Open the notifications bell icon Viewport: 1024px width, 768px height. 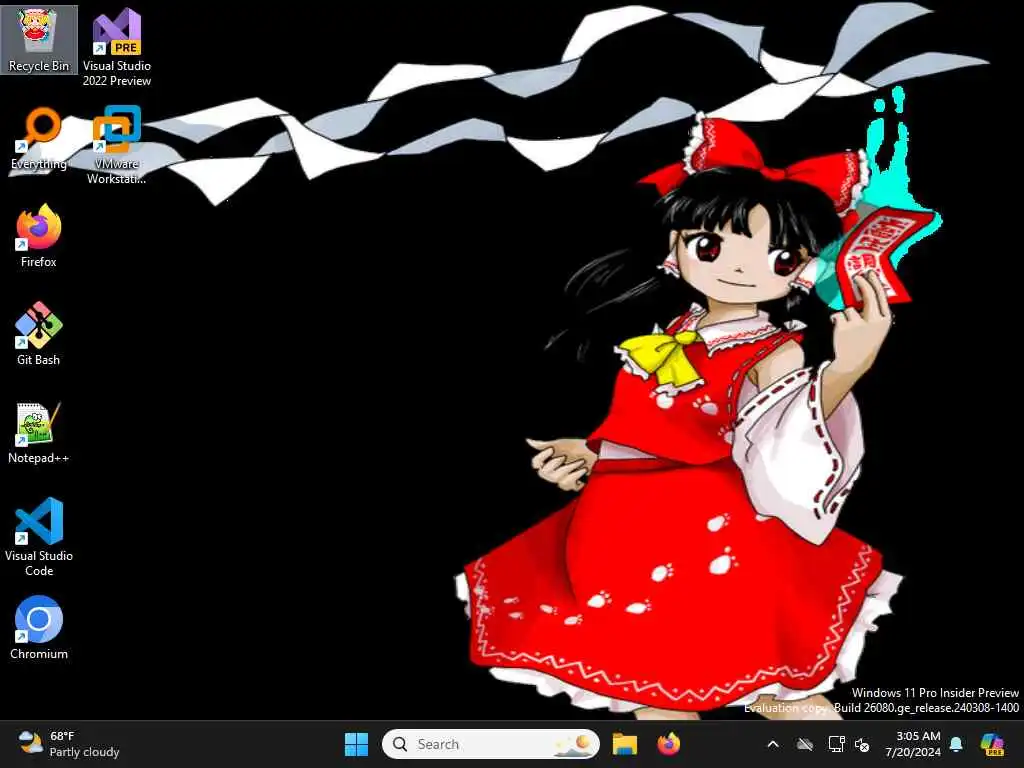click(956, 744)
